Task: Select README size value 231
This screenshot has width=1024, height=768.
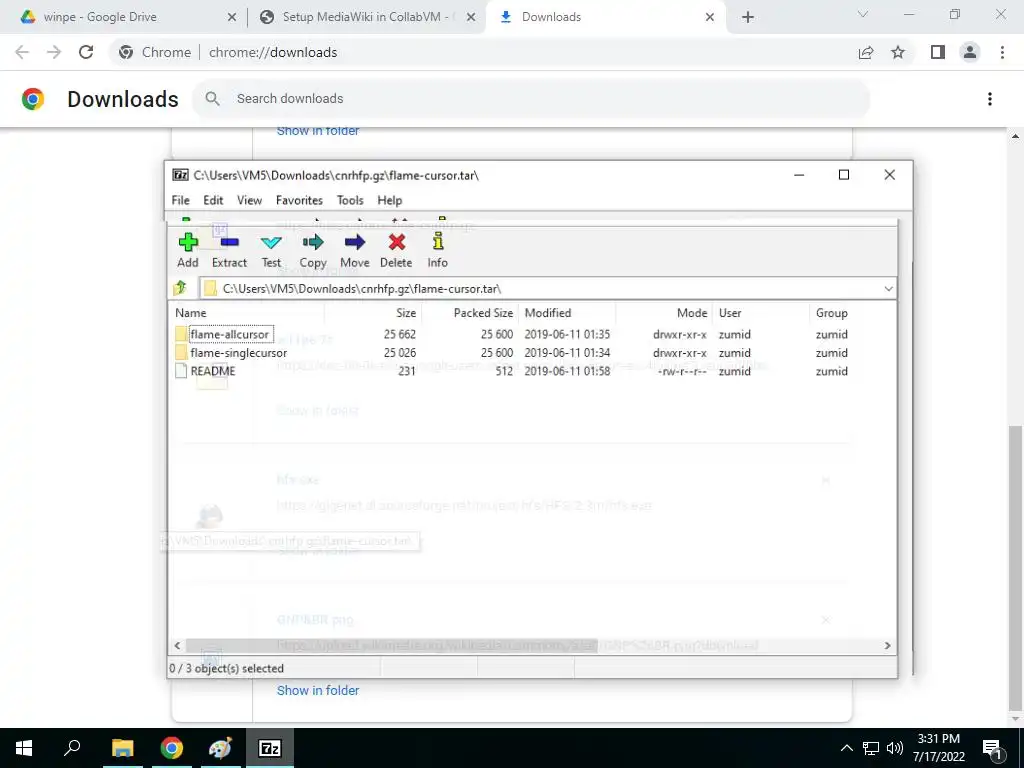Action: [407, 371]
